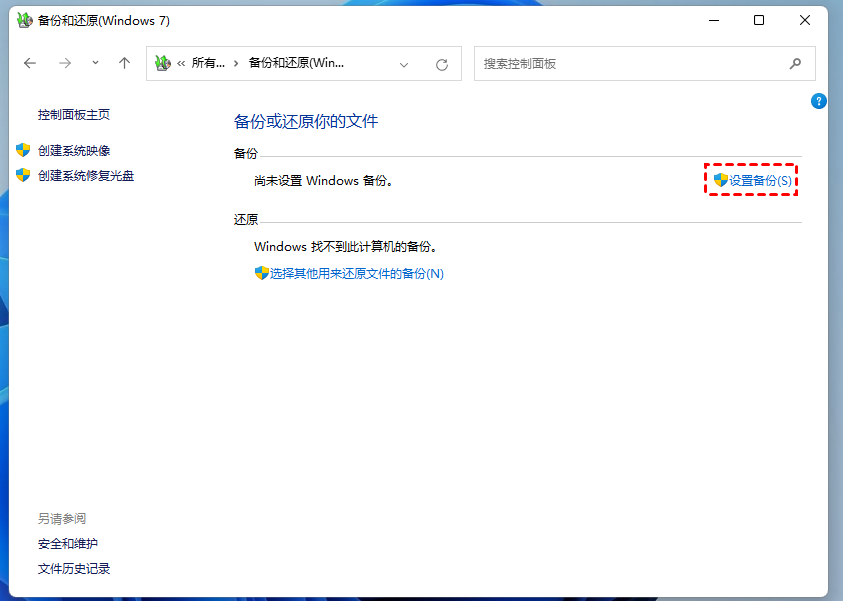Click the '另请参阅' label
The image size is (843, 601).
[62, 519]
